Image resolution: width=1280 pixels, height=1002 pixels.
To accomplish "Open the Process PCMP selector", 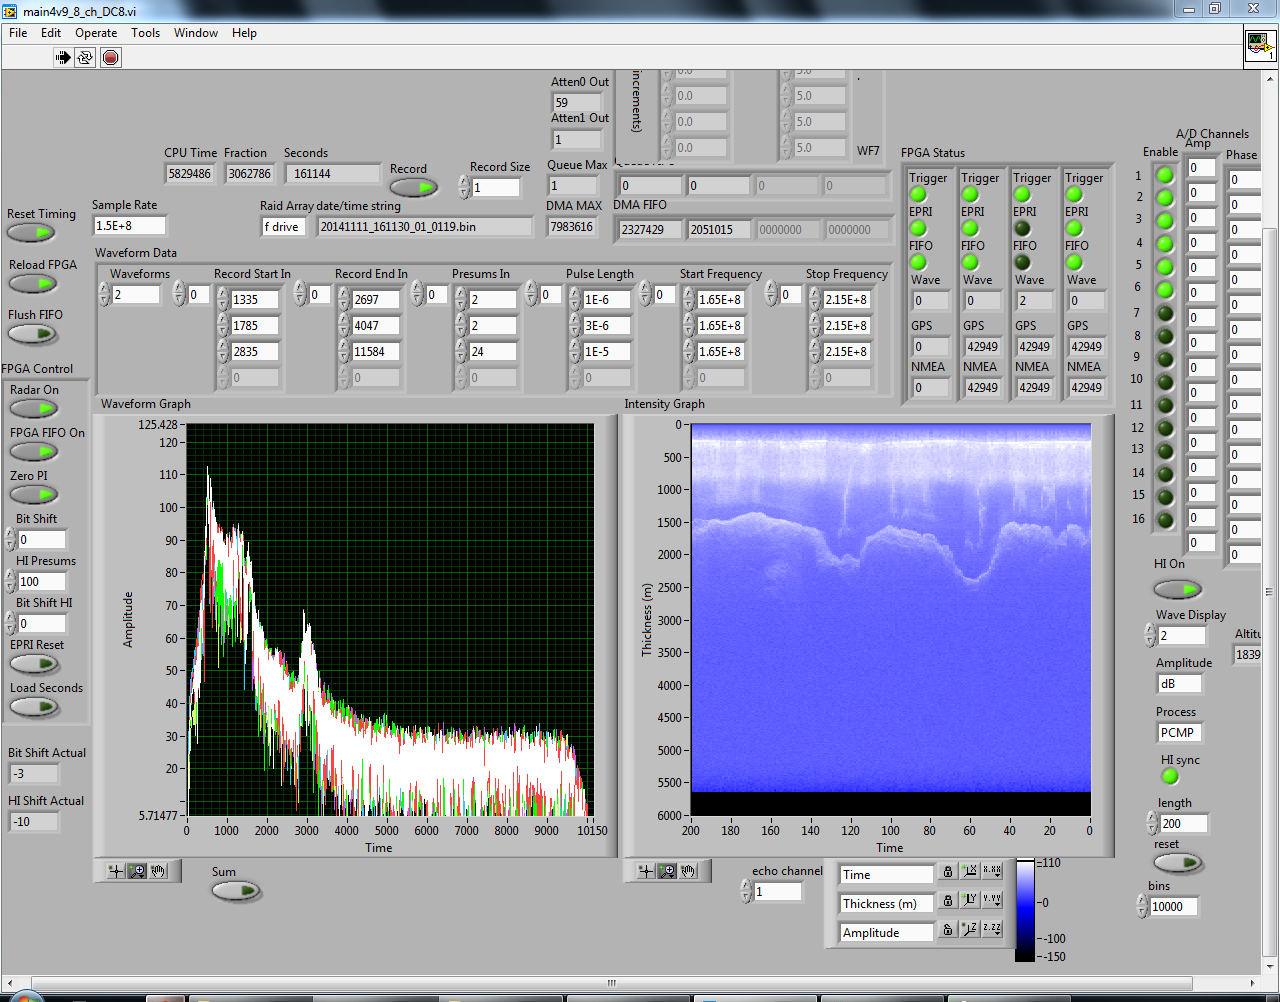I will point(1177,733).
